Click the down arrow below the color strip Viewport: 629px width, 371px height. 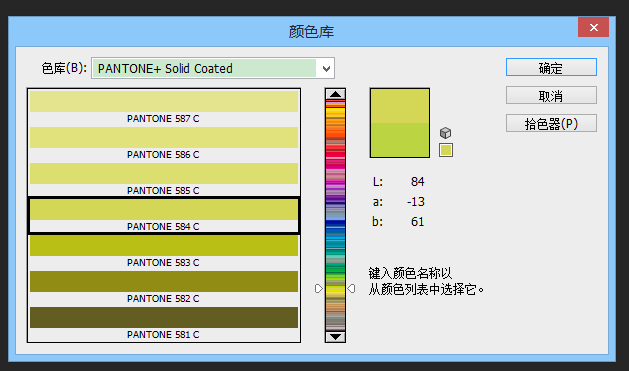pos(335,337)
